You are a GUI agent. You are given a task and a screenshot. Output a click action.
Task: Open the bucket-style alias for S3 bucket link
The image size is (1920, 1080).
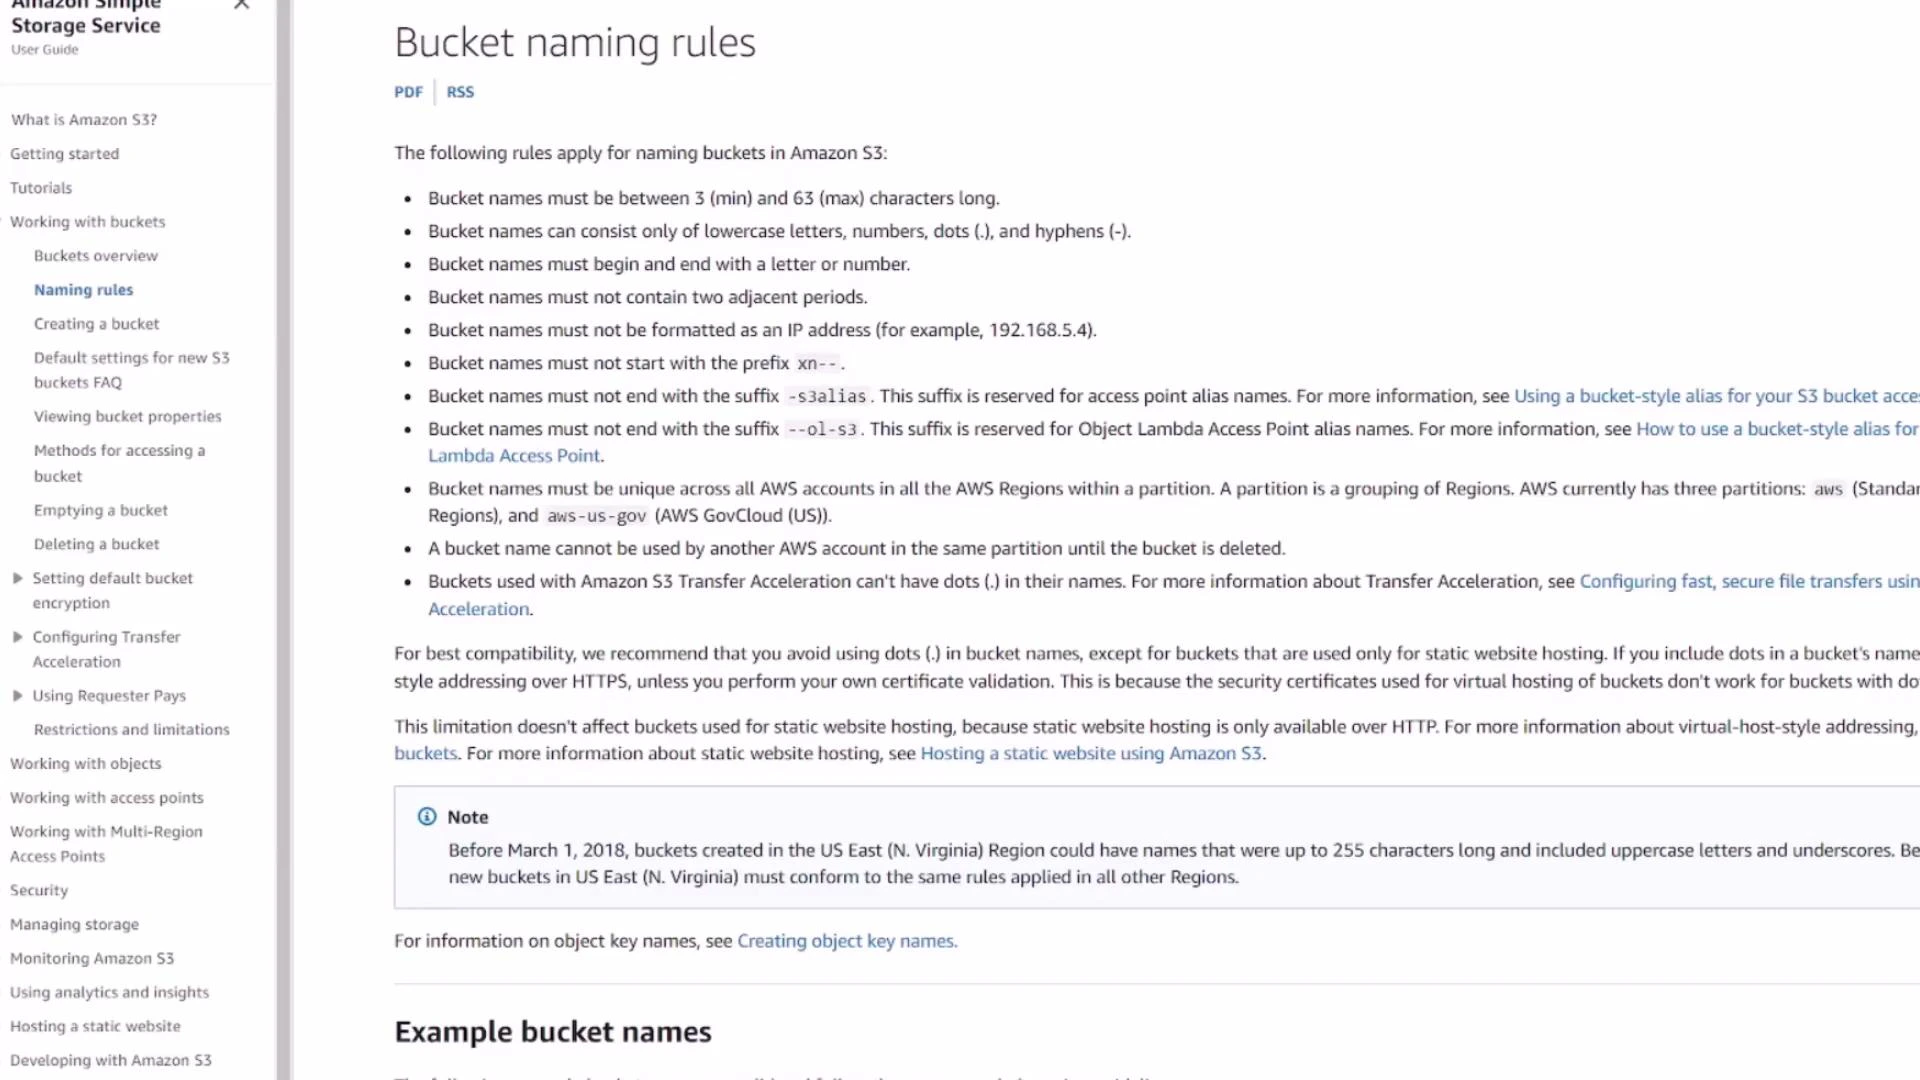pos(1700,395)
